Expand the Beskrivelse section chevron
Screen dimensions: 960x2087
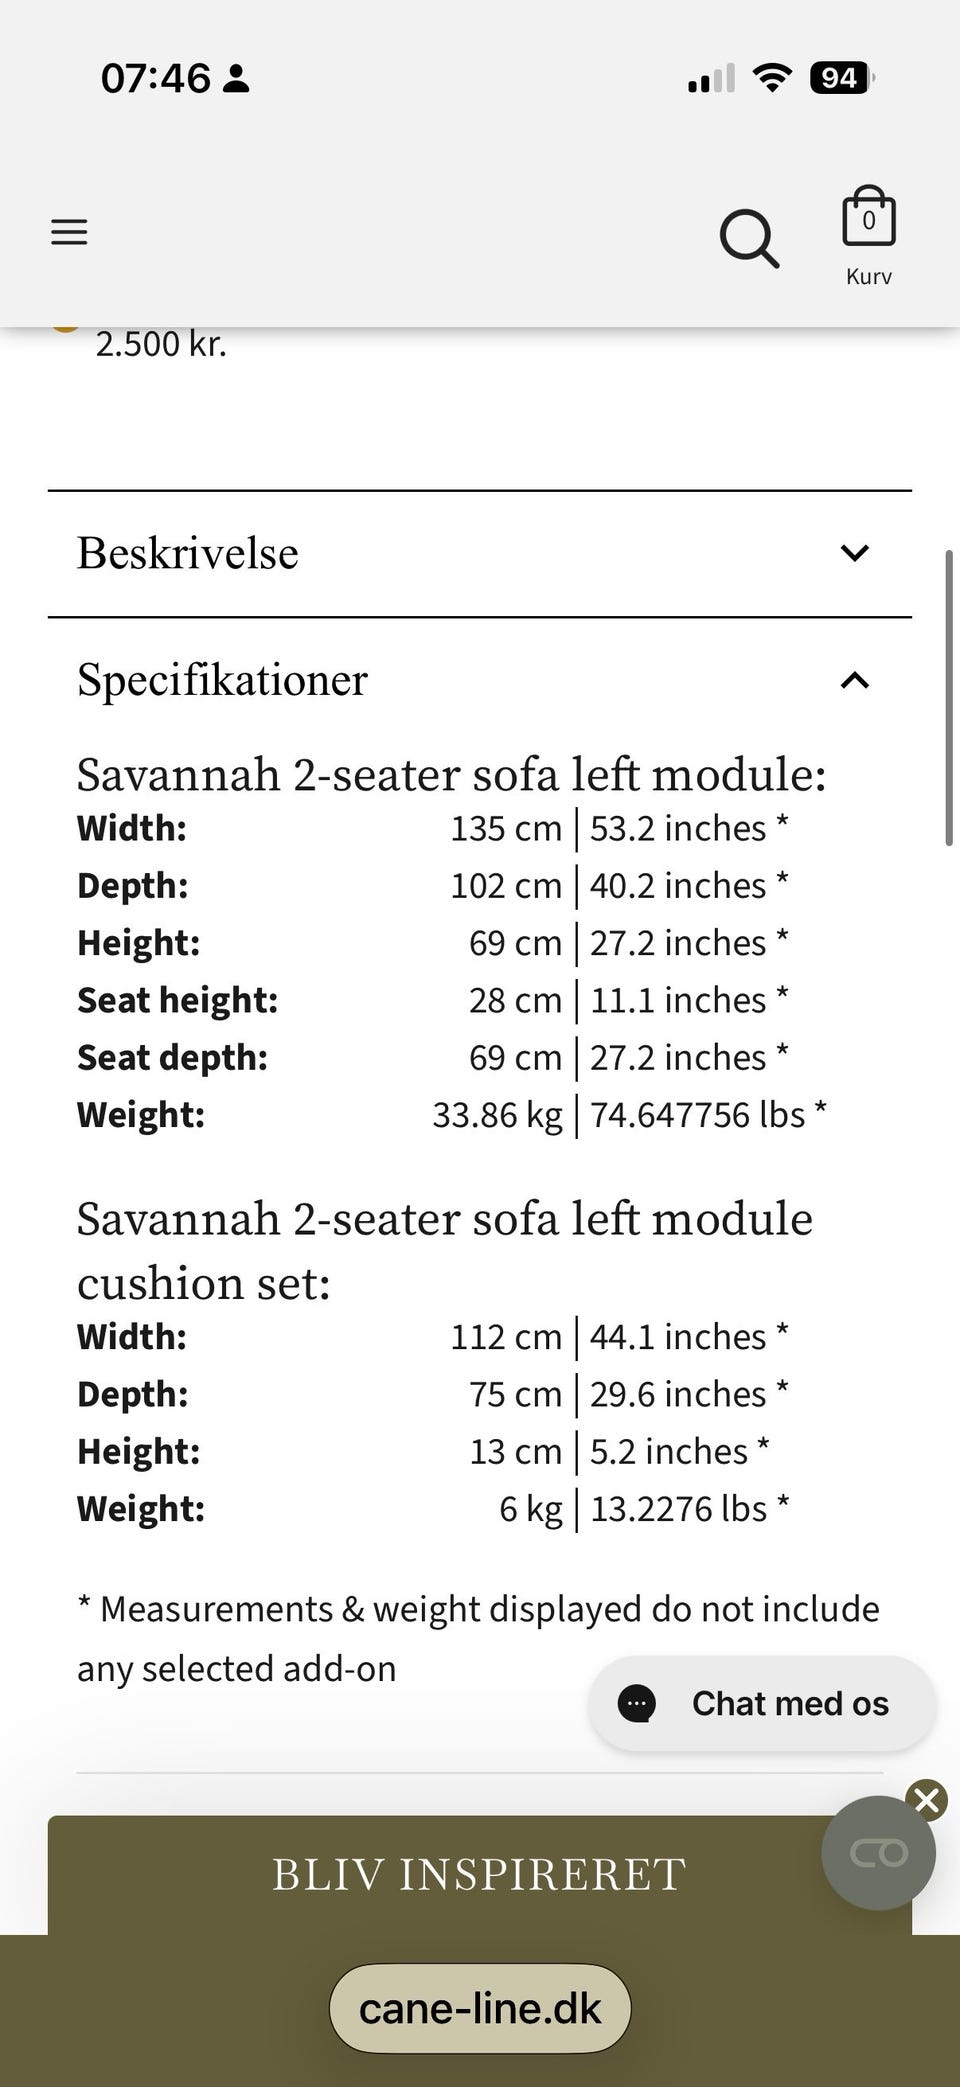tap(854, 553)
